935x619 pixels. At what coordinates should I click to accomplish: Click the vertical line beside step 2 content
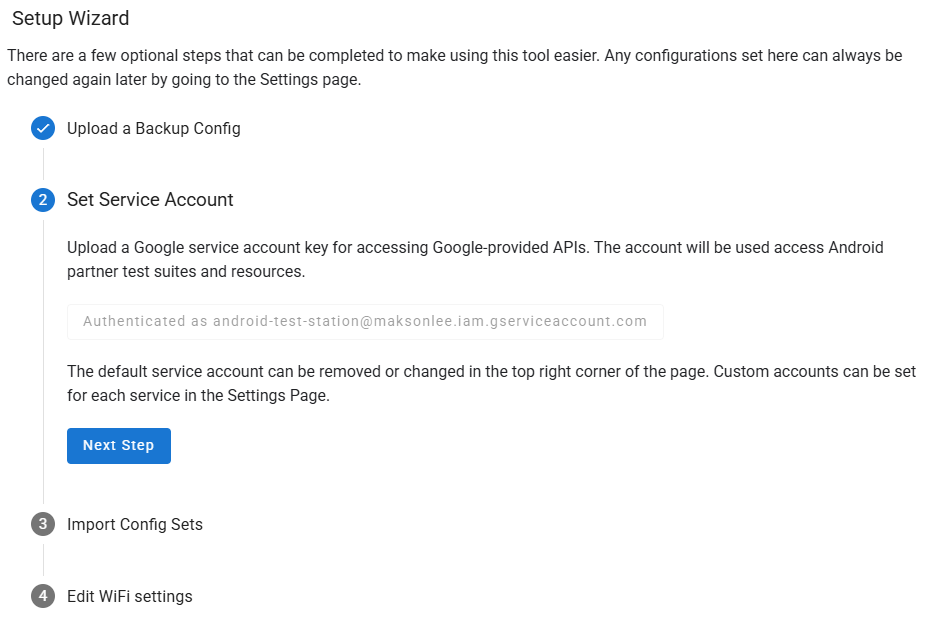43,362
